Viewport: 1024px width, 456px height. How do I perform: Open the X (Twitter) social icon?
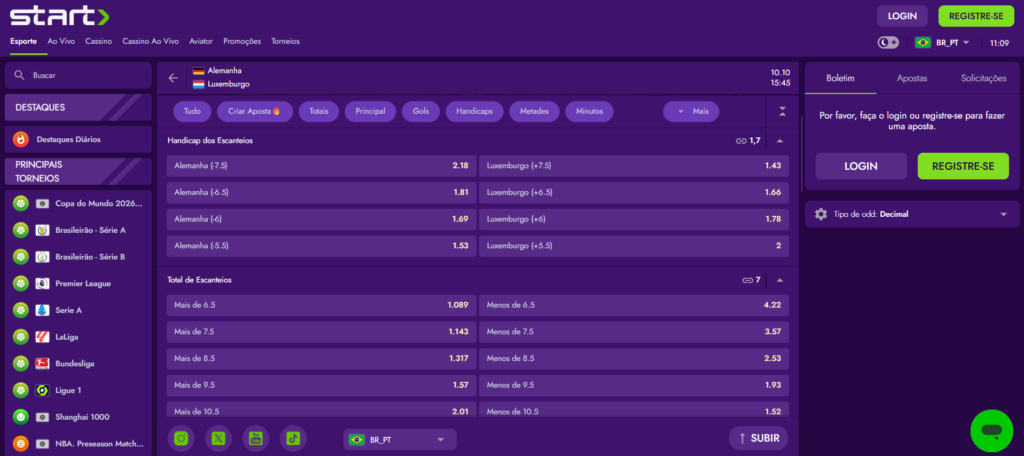[219, 438]
